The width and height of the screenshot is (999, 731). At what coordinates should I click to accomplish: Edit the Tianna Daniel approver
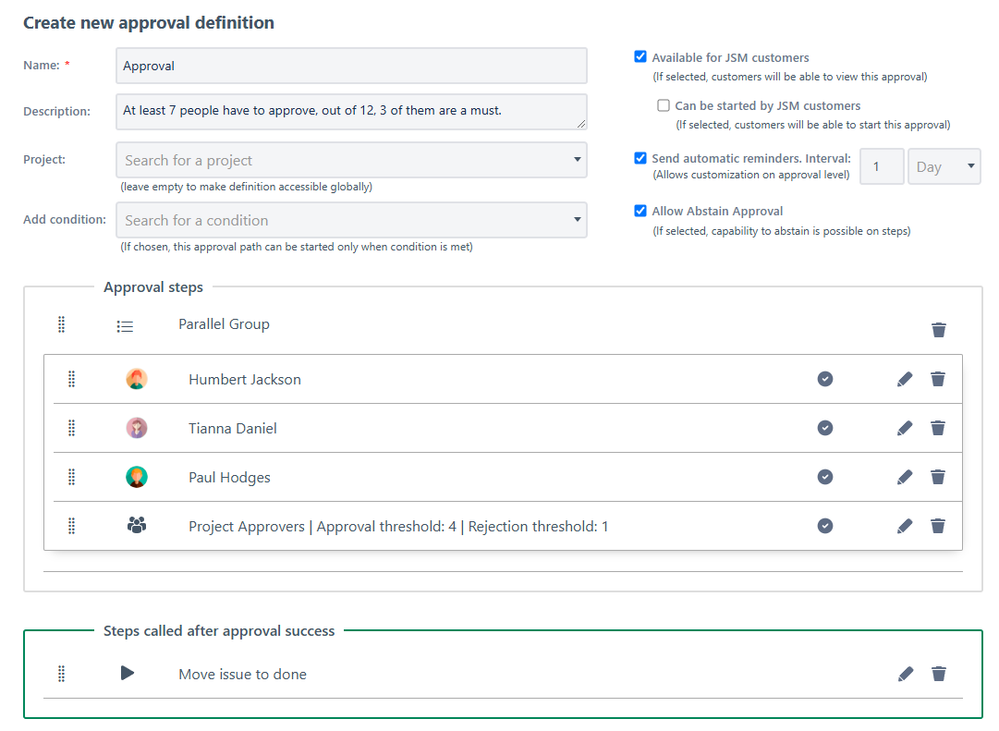pos(905,428)
